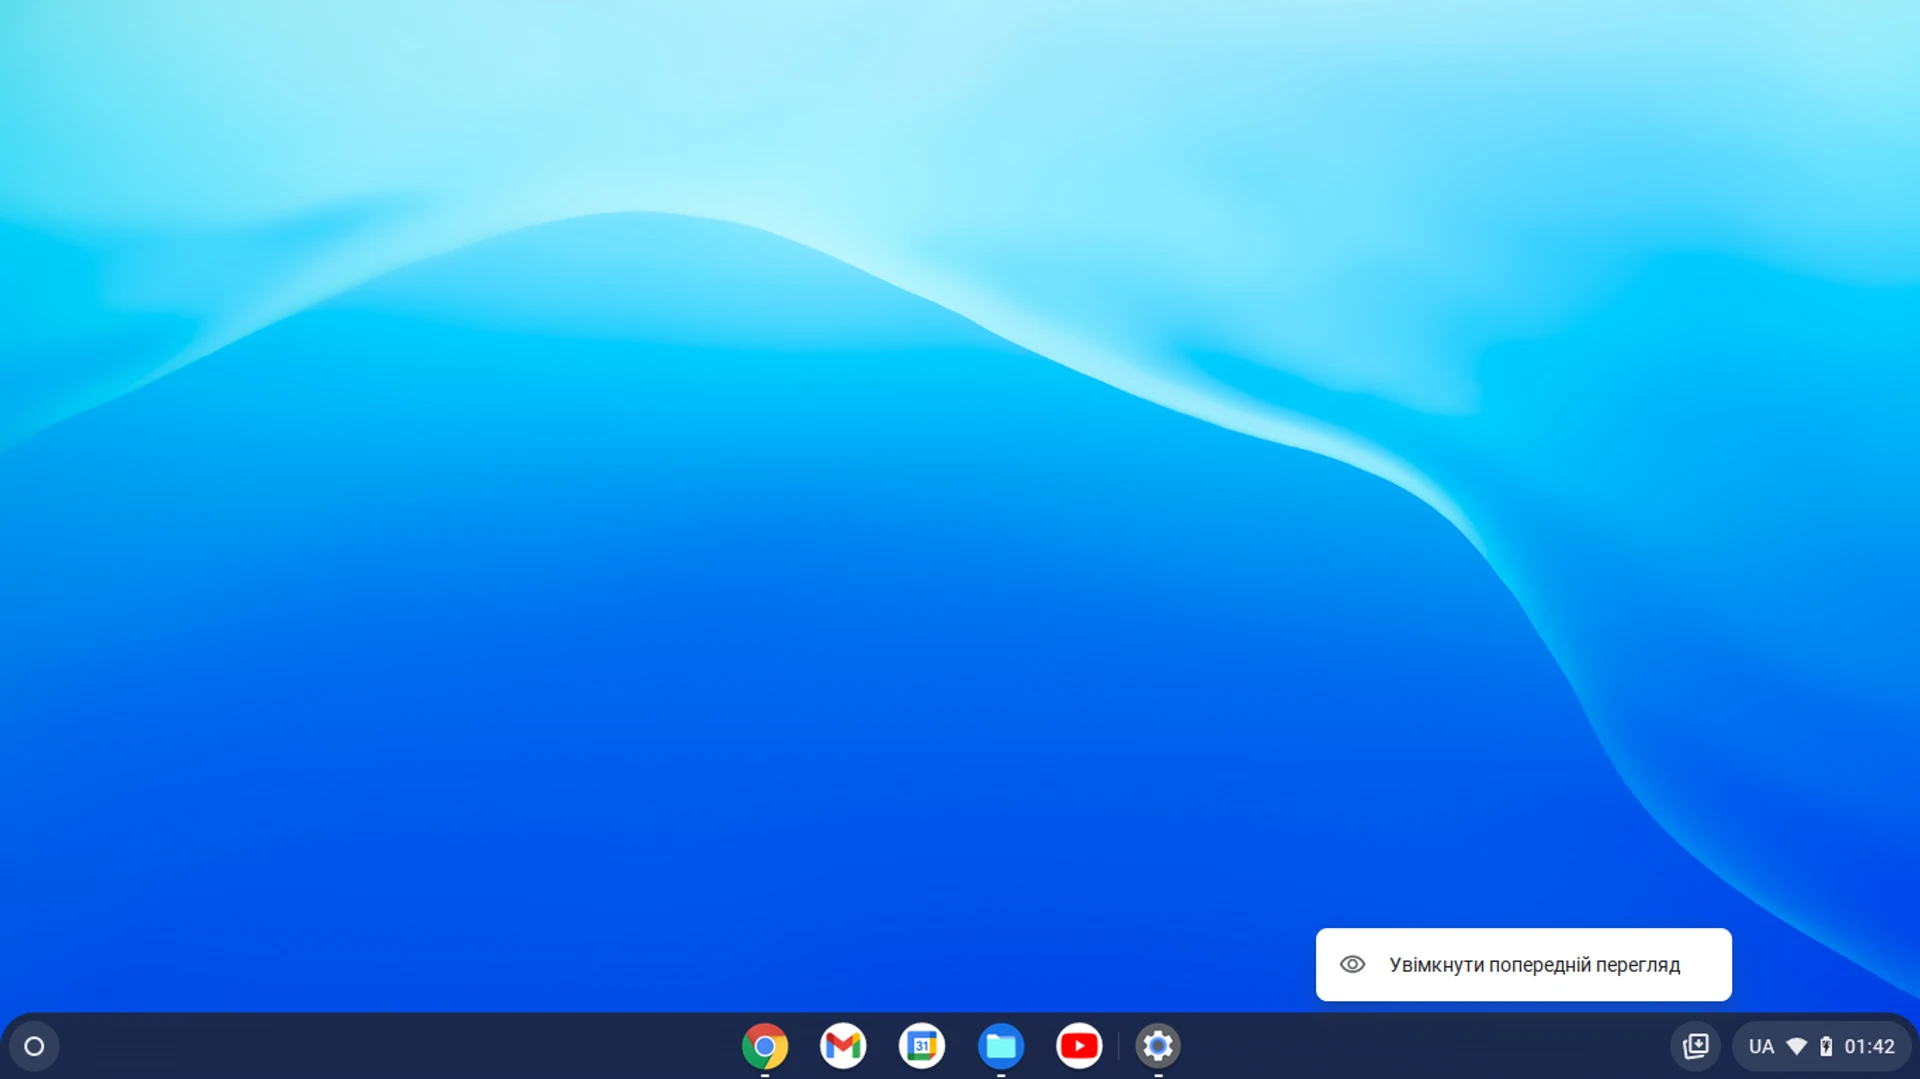The width and height of the screenshot is (1920, 1079).
Task: Open Gmail from the shelf
Action: tap(843, 1045)
